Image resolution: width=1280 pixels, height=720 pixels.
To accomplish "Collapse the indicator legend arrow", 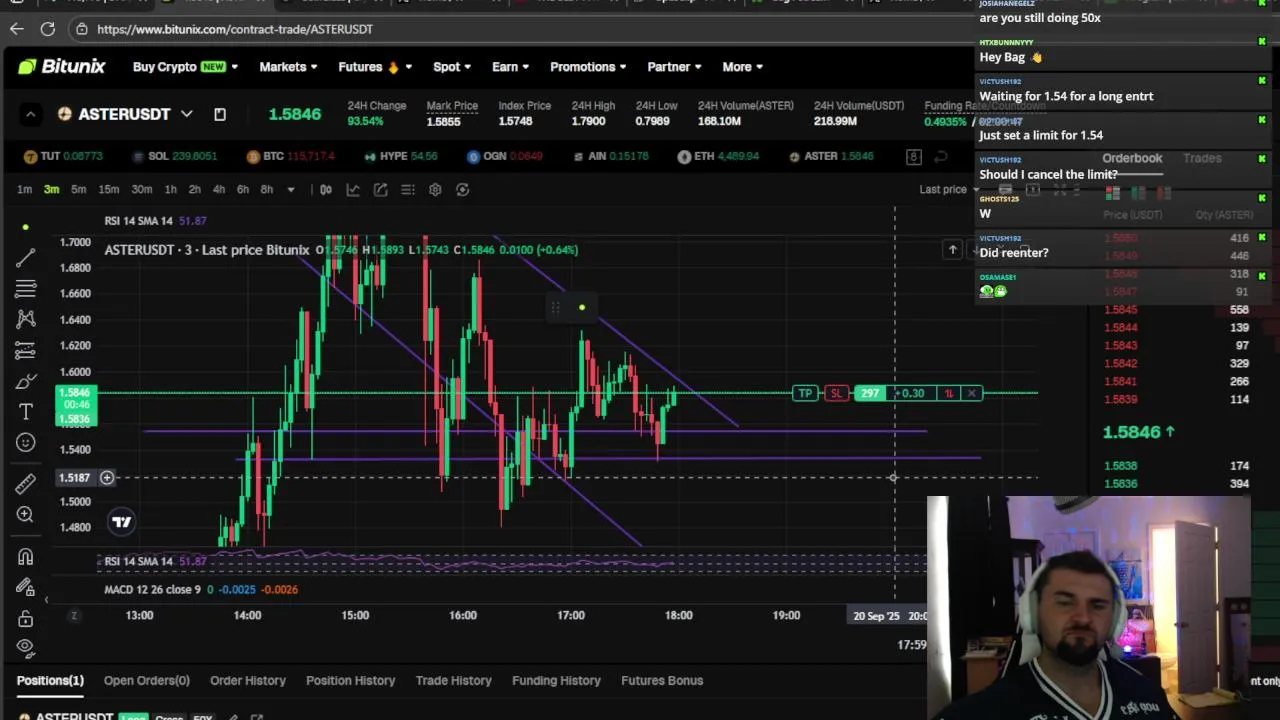I will (x=46, y=599).
